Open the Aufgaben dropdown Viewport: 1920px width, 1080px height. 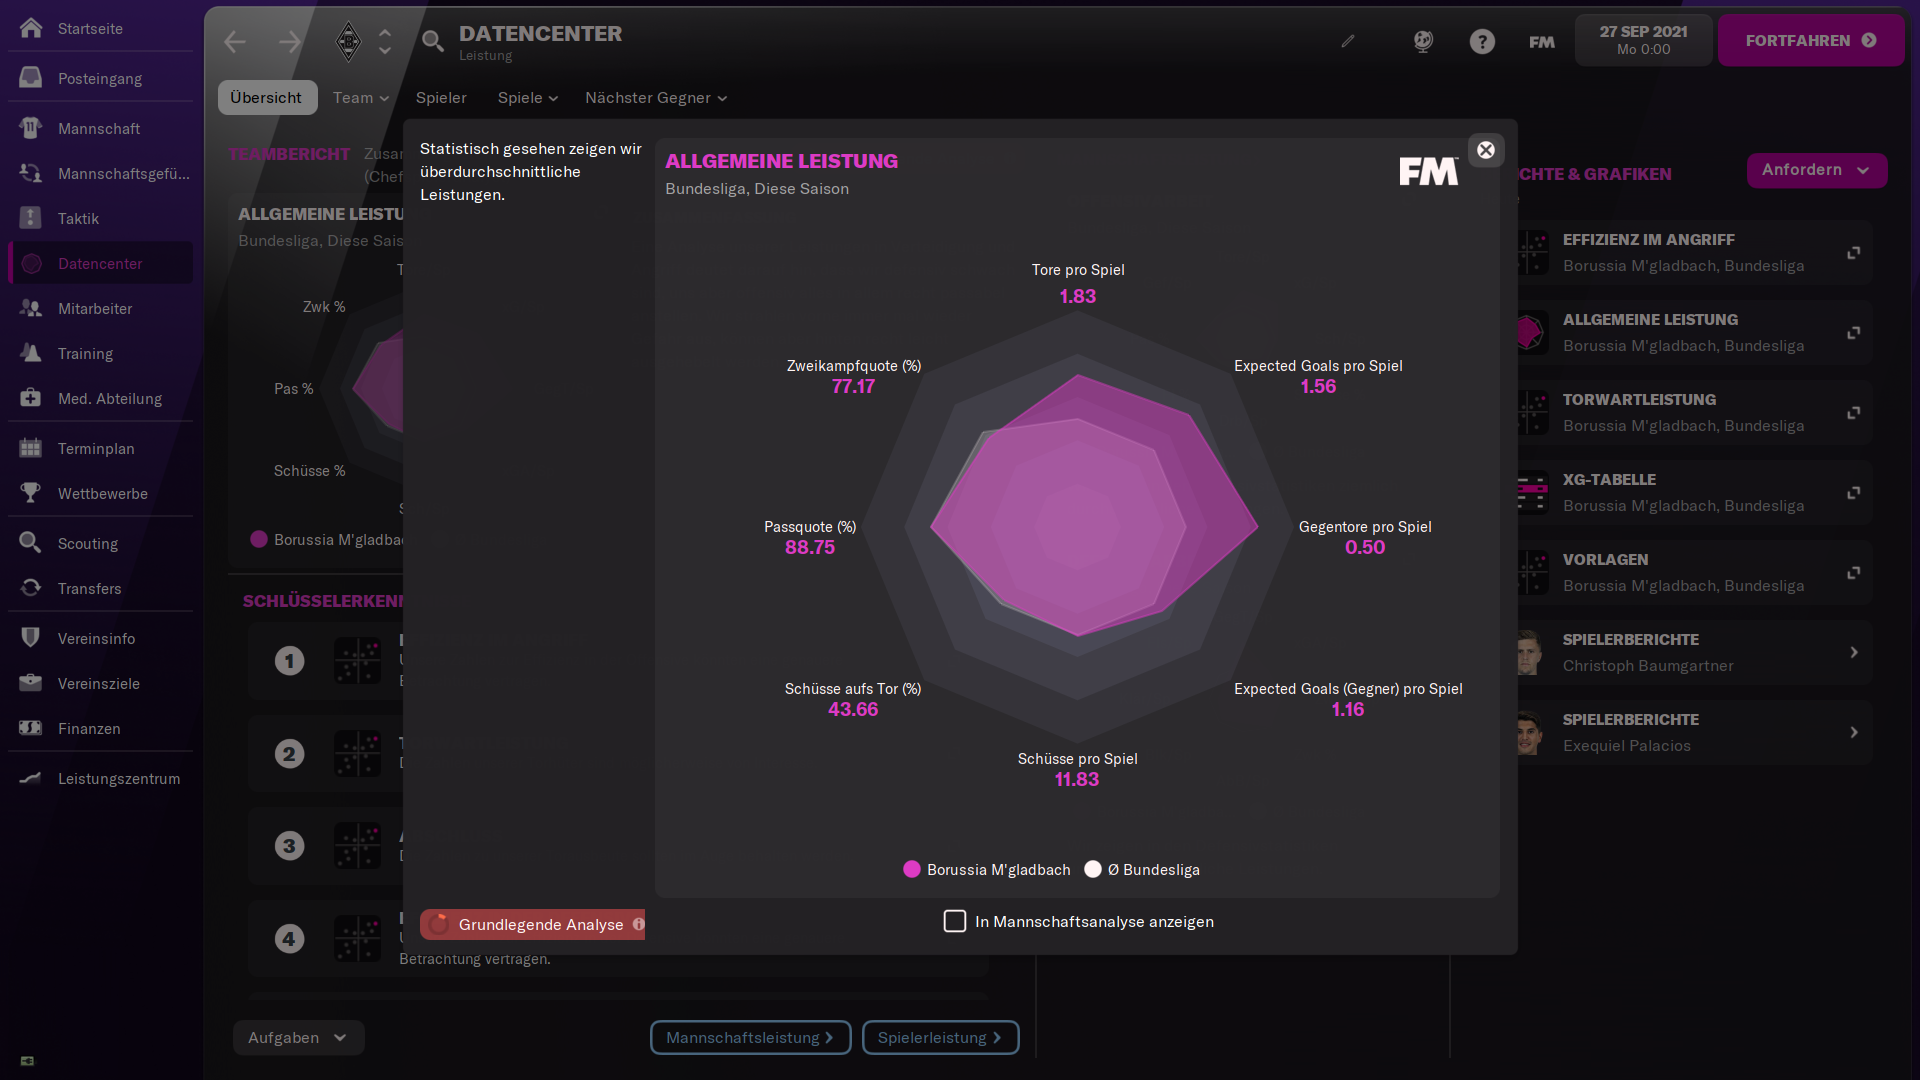pyautogui.click(x=298, y=1037)
